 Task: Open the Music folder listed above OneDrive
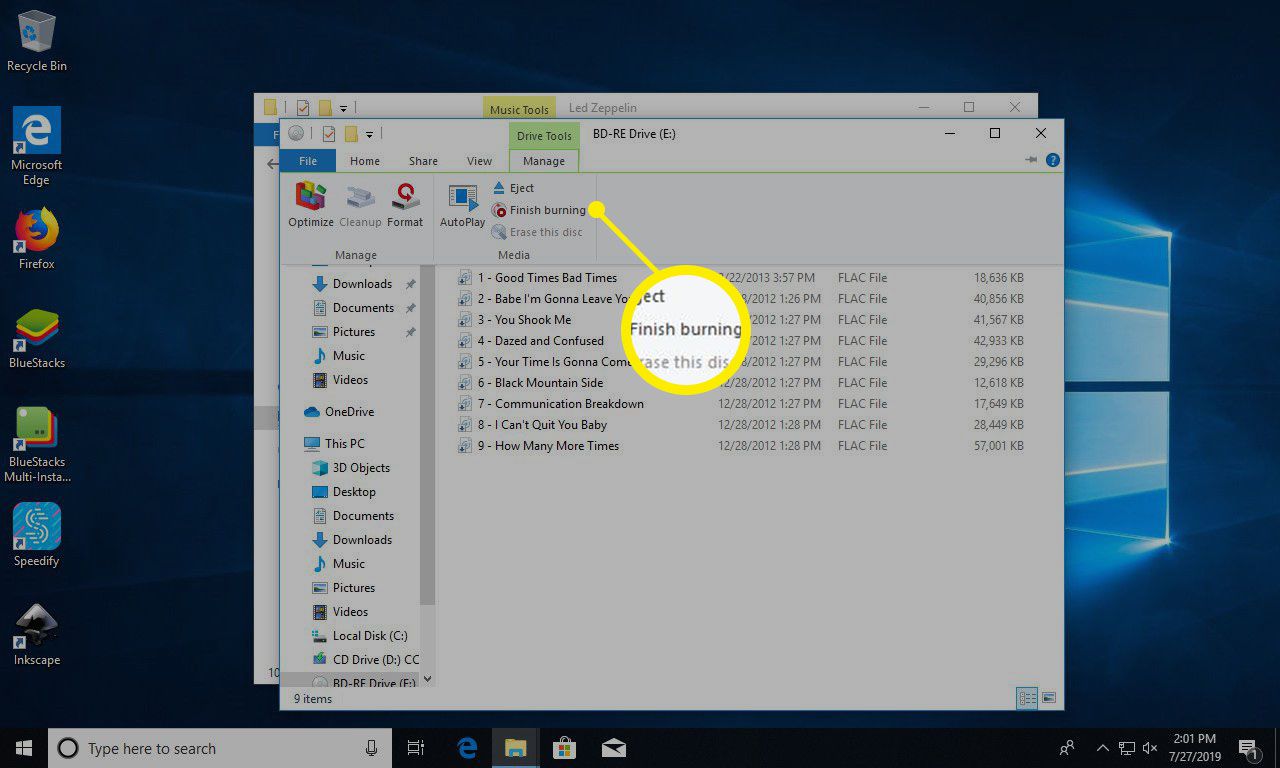[338, 356]
